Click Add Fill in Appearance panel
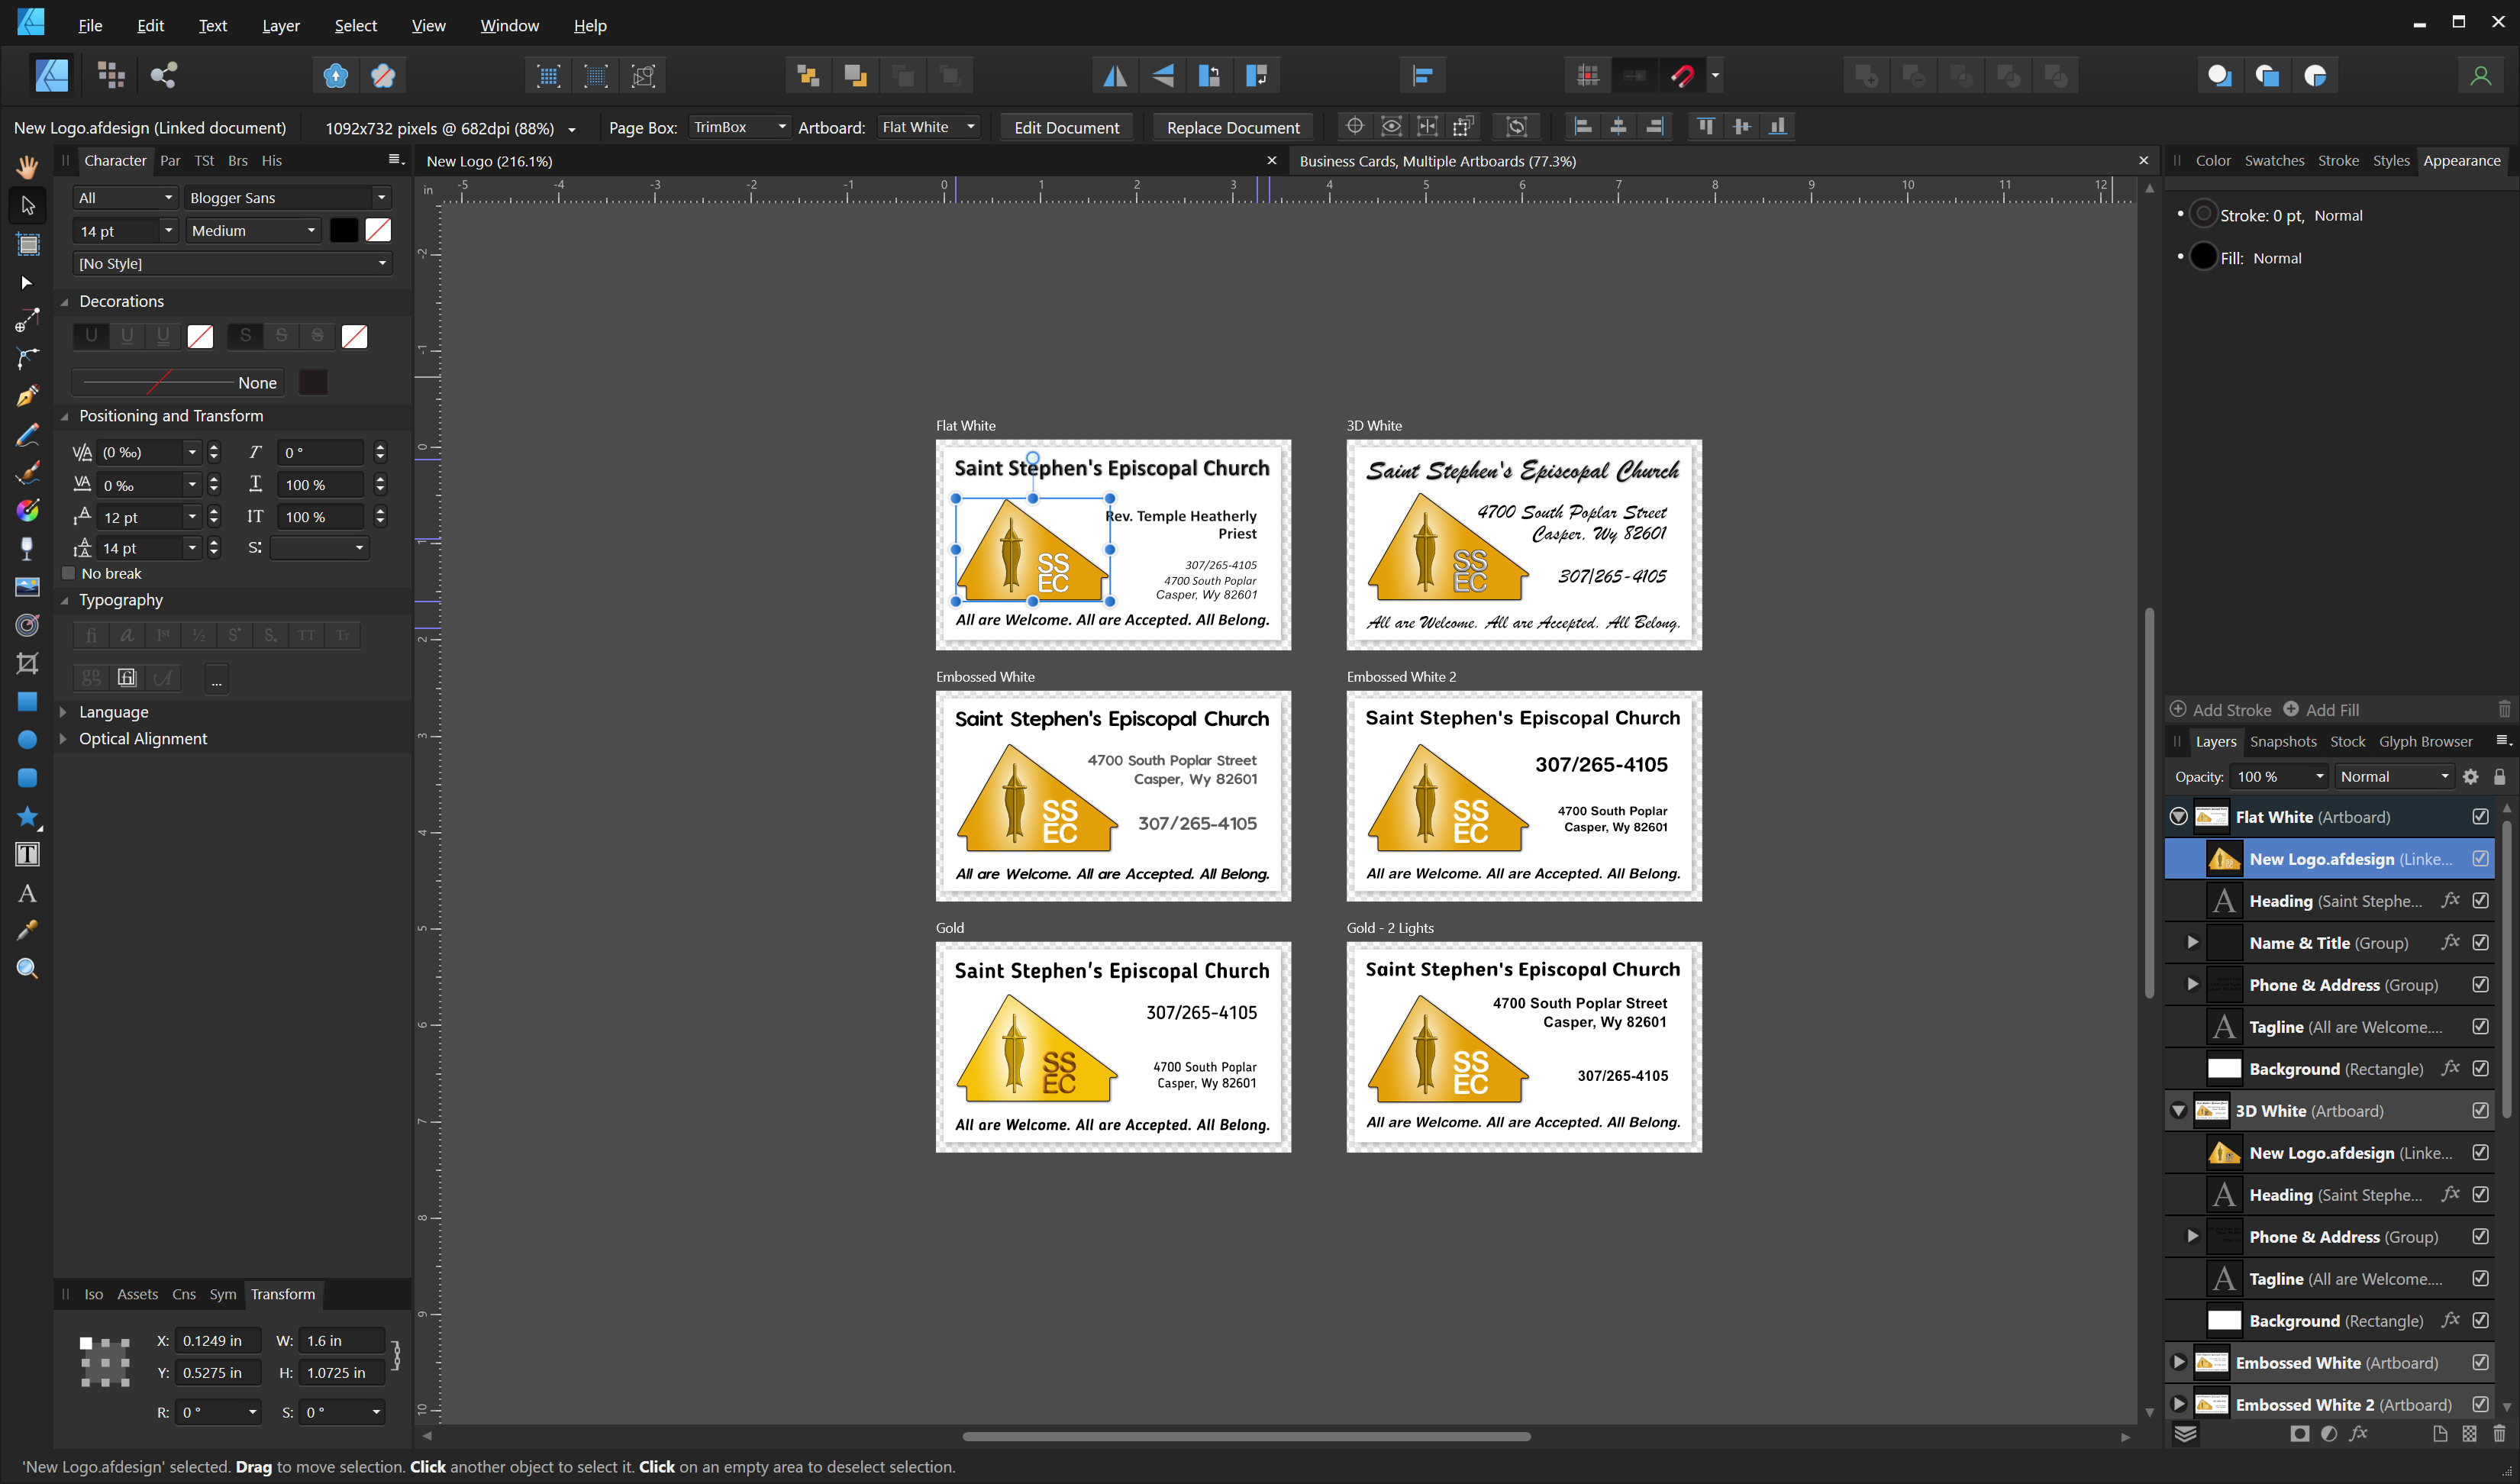This screenshot has height=1484, width=2520. click(x=2321, y=709)
